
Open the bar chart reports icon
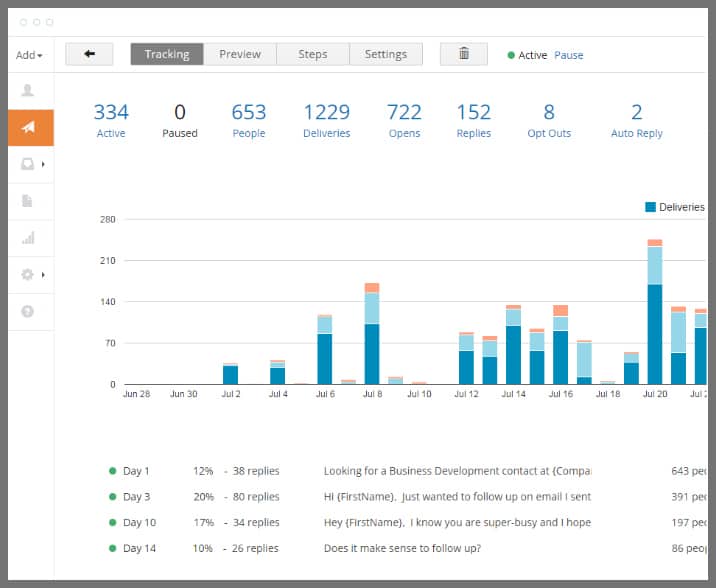[x=27, y=238]
